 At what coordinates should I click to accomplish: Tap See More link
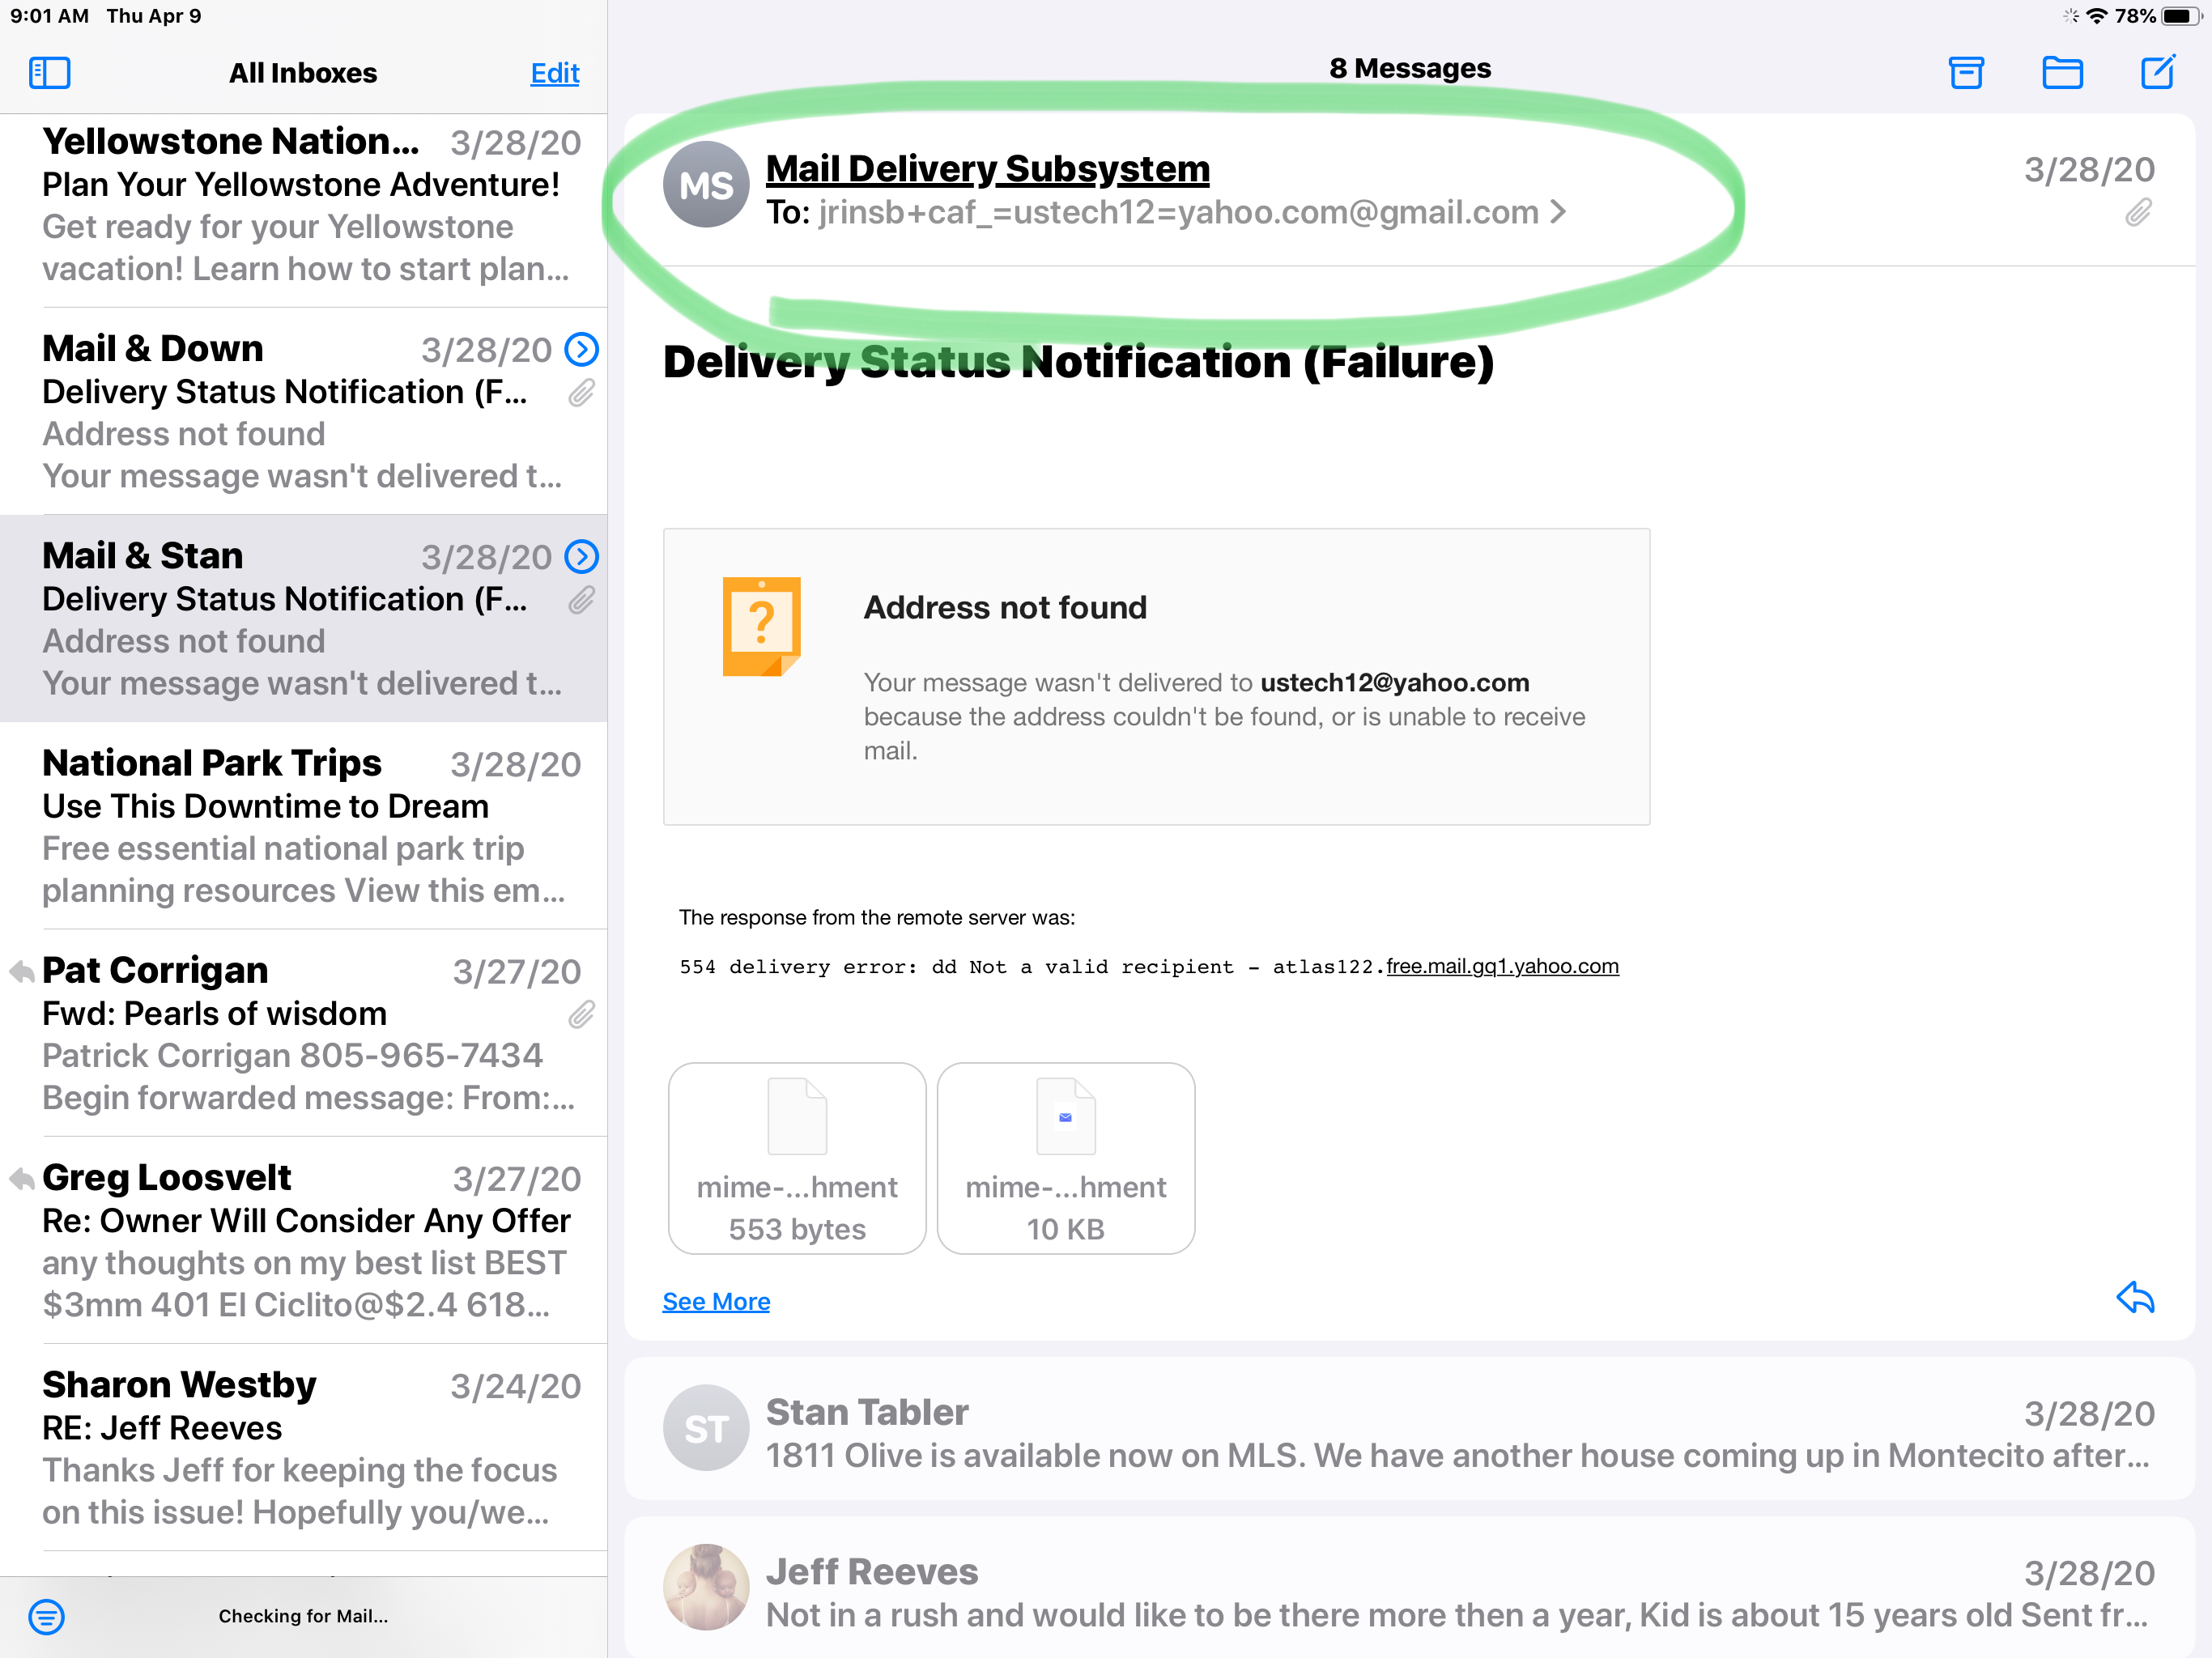pyautogui.click(x=716, y=1301)
